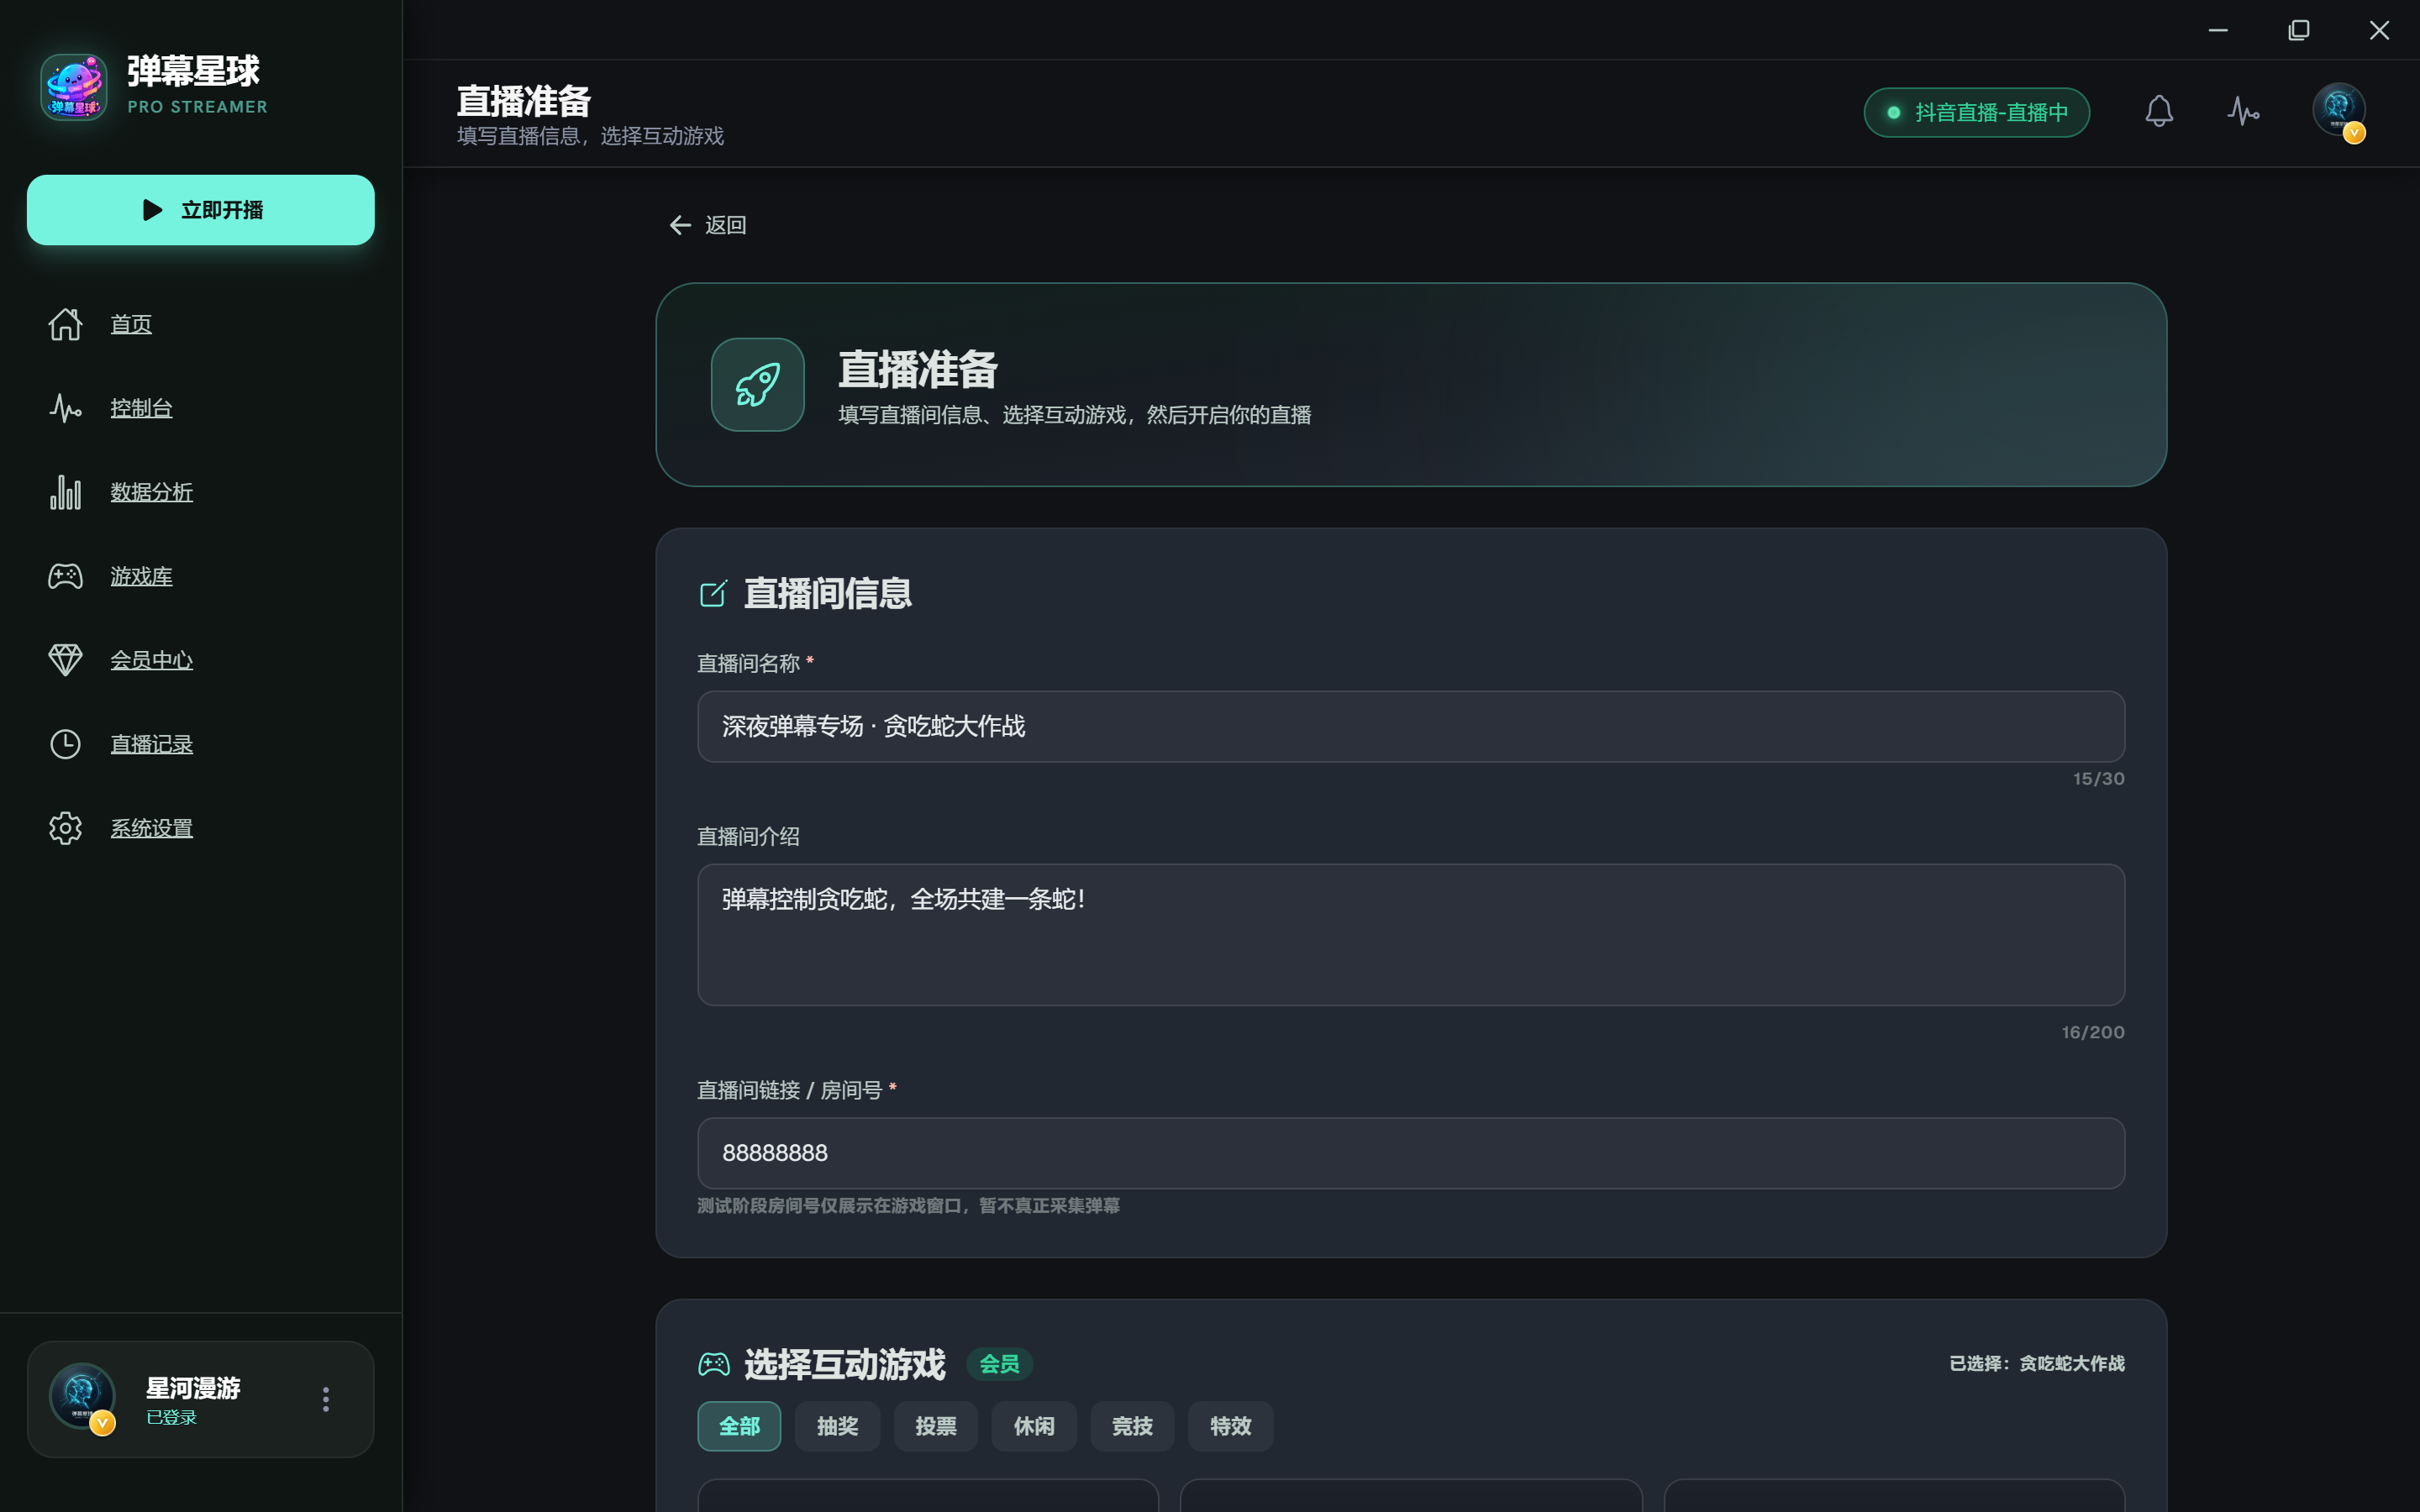Open the 数据分析 bar chart icon

click(65, 492)
